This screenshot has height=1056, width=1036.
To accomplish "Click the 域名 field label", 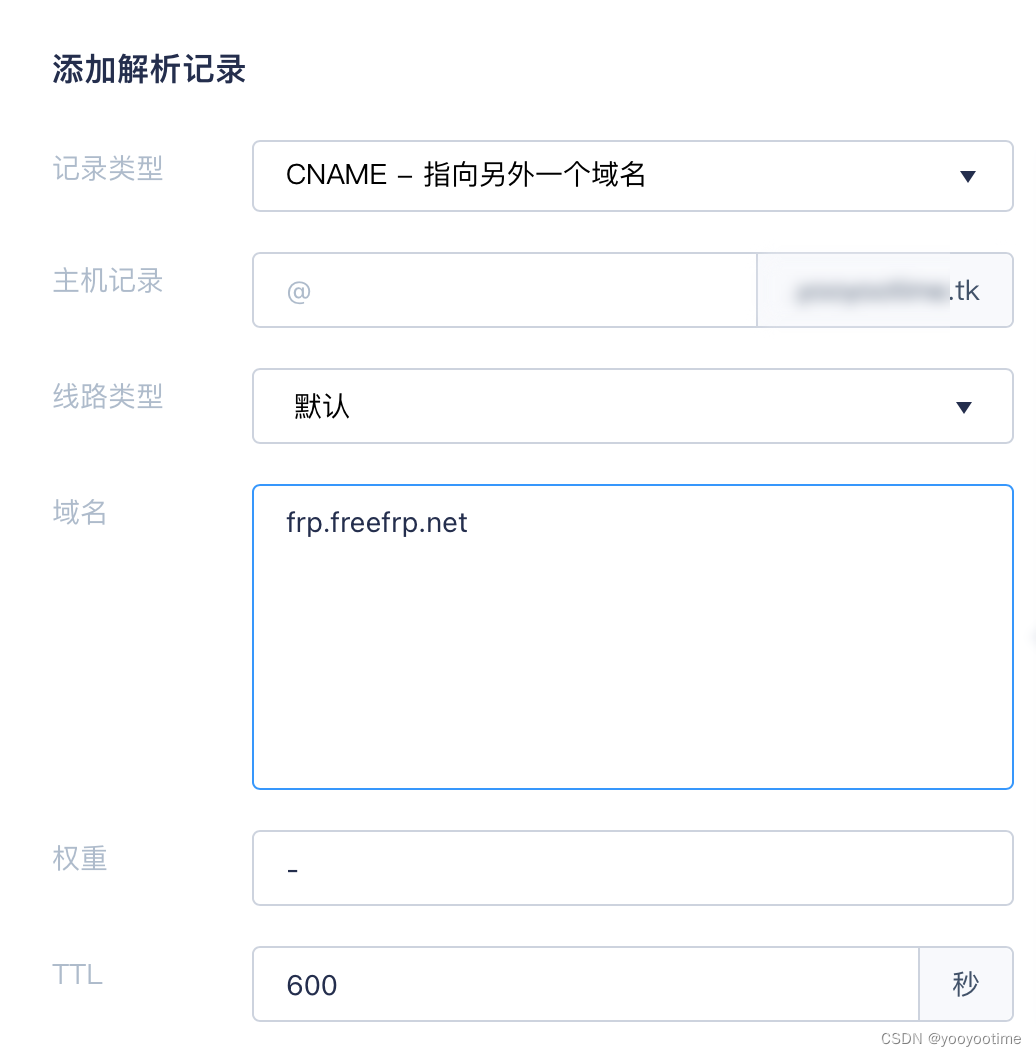I will (79, 514).
